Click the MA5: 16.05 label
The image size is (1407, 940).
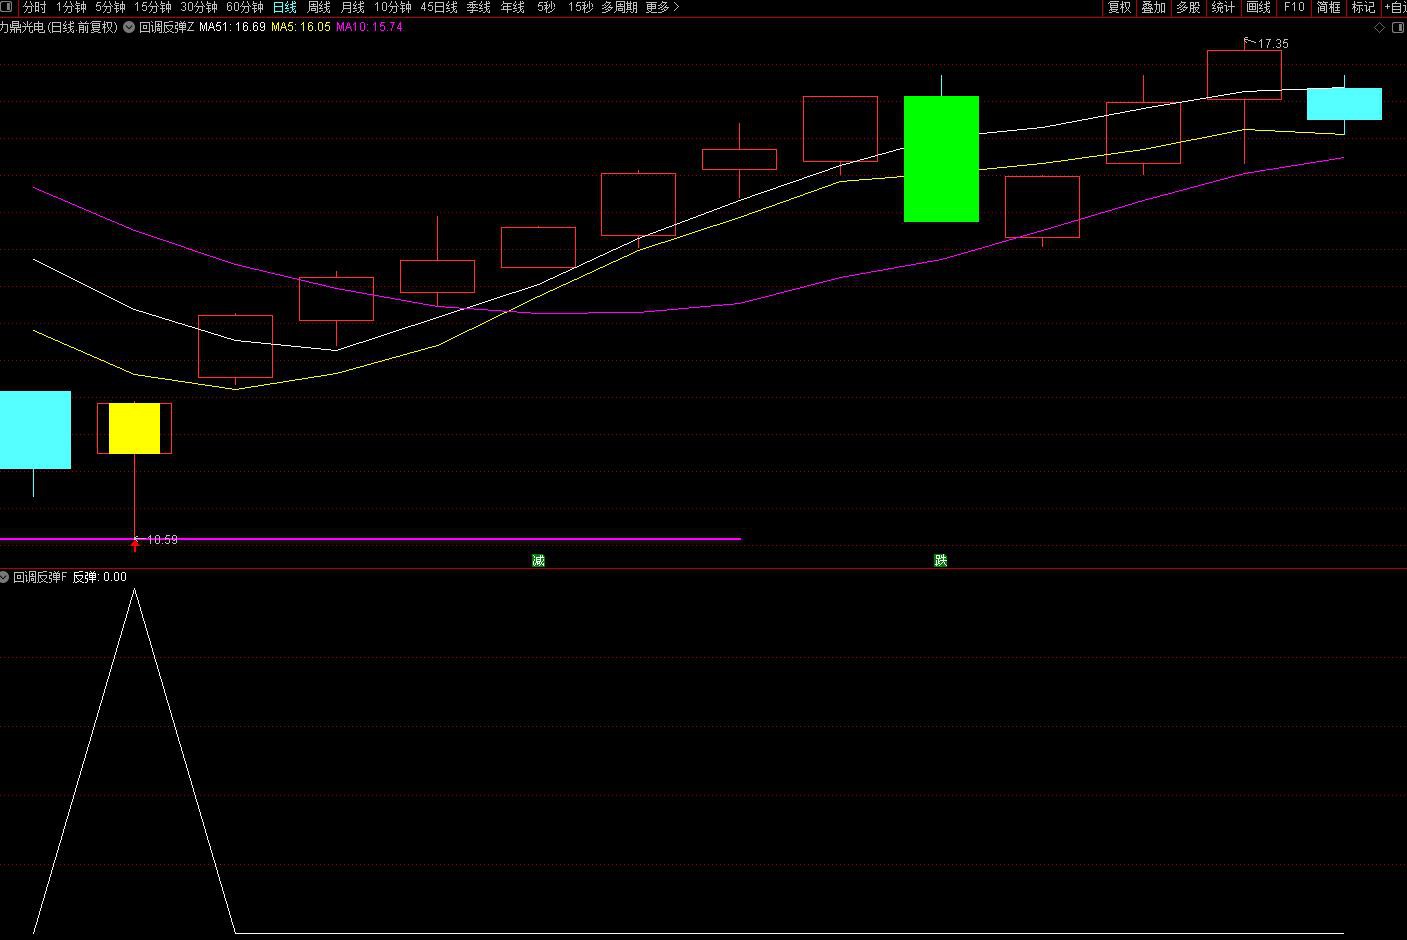tap(301, 28)
